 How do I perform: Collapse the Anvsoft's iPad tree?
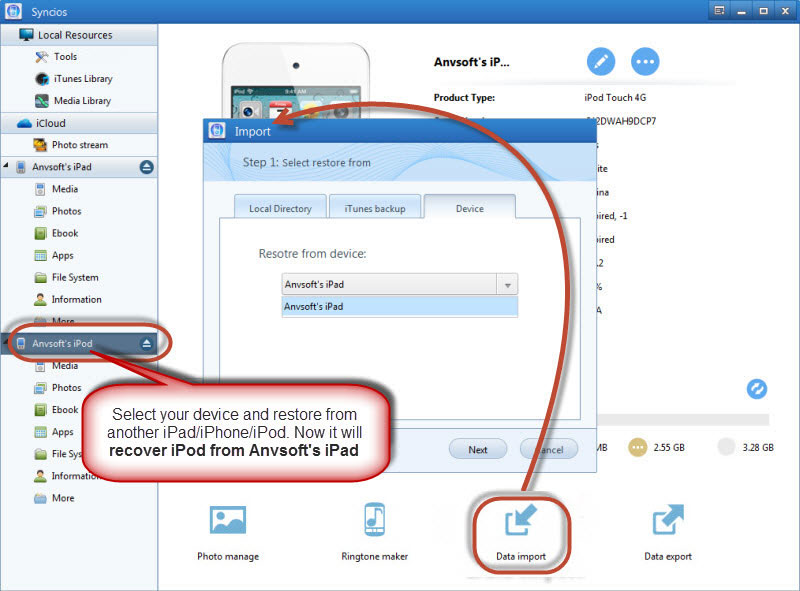click(x=6, y=165)
